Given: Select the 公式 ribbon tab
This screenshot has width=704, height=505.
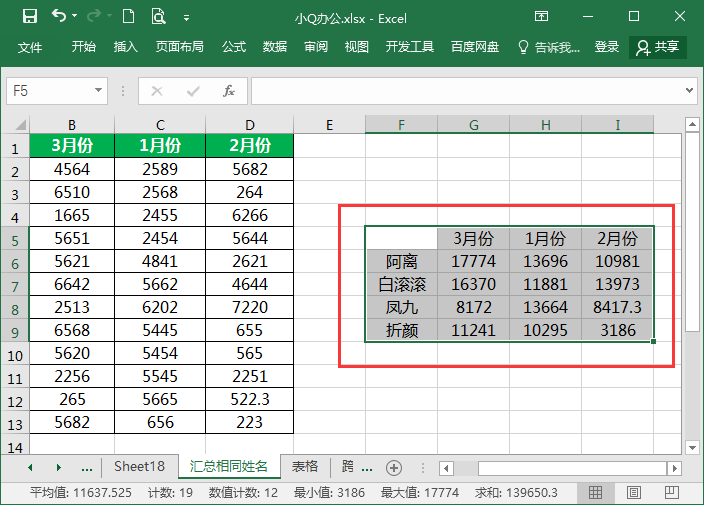Looking at the screenshot, I should click(234, 47).
